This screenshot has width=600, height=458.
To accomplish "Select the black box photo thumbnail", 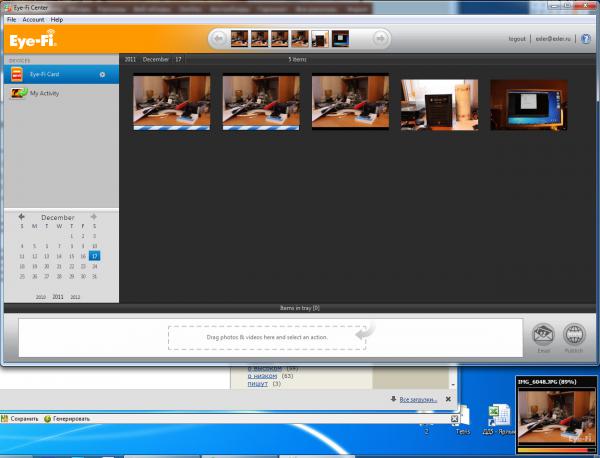I will pos(439,104).
